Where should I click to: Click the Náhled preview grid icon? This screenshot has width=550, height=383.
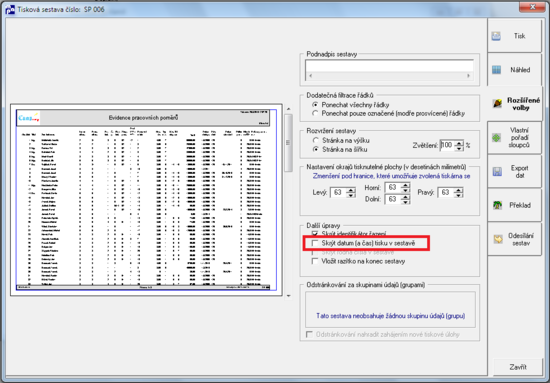[x=496, y=70]
